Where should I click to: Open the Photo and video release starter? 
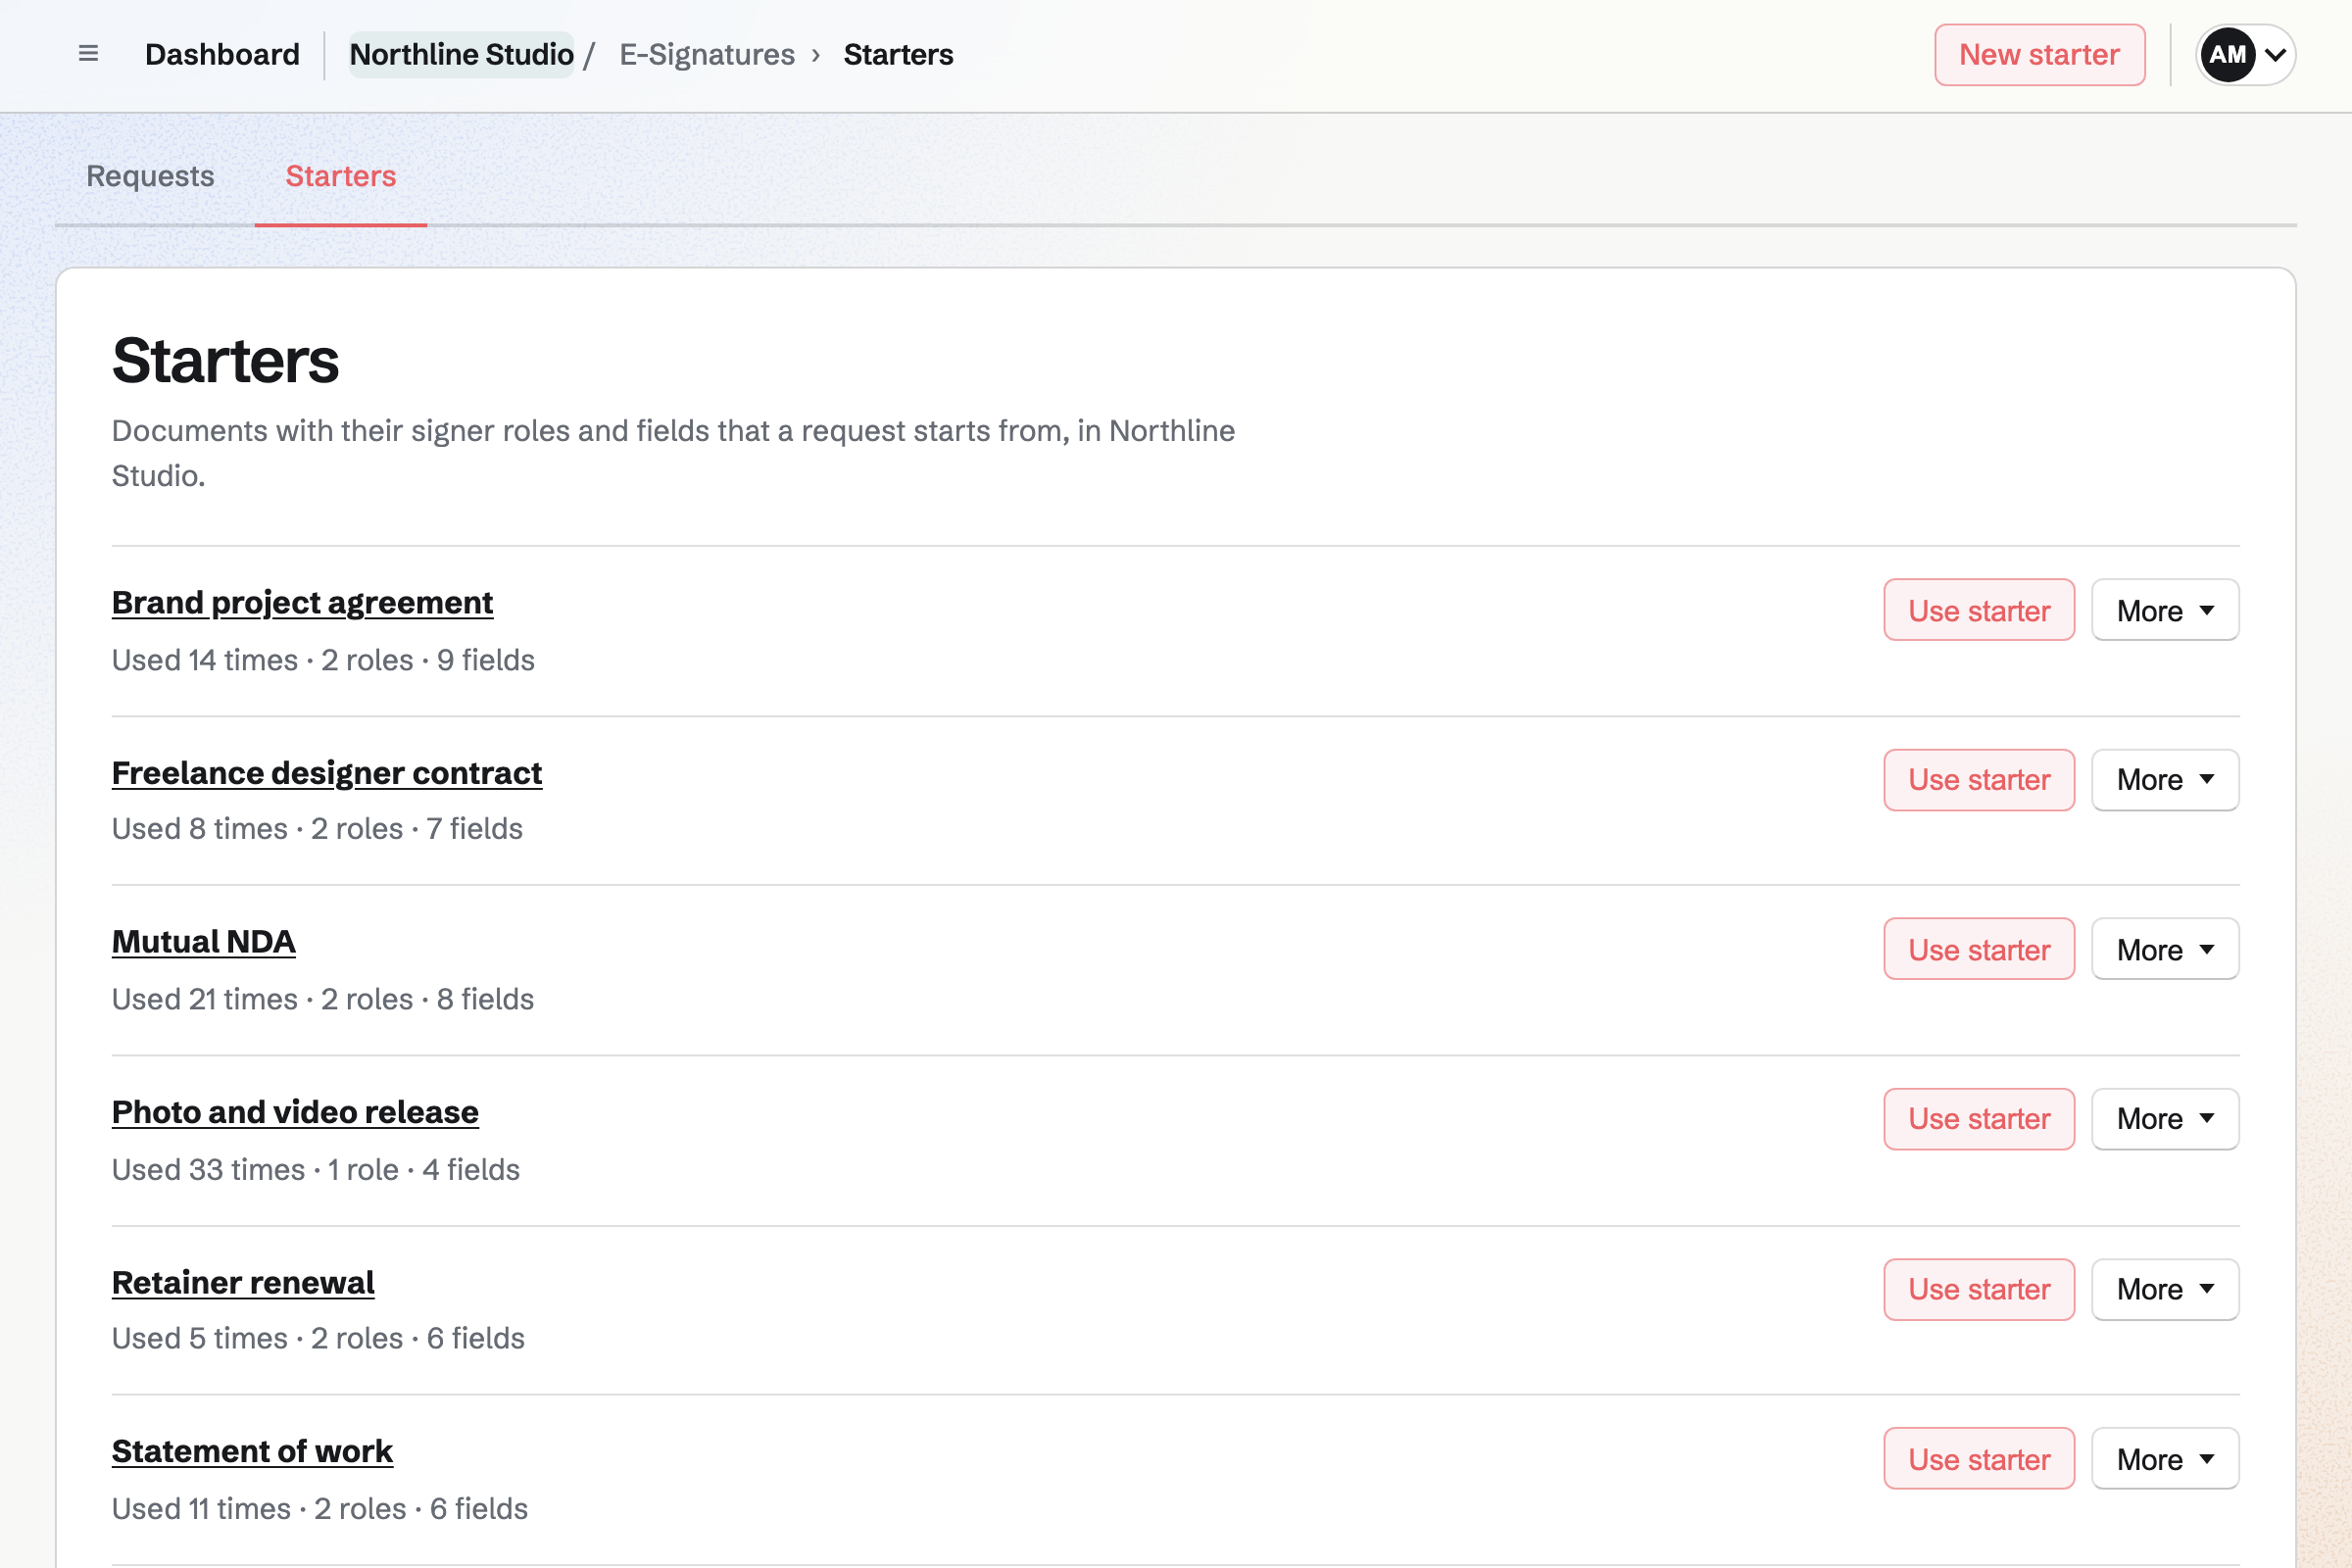point(295,1112)
